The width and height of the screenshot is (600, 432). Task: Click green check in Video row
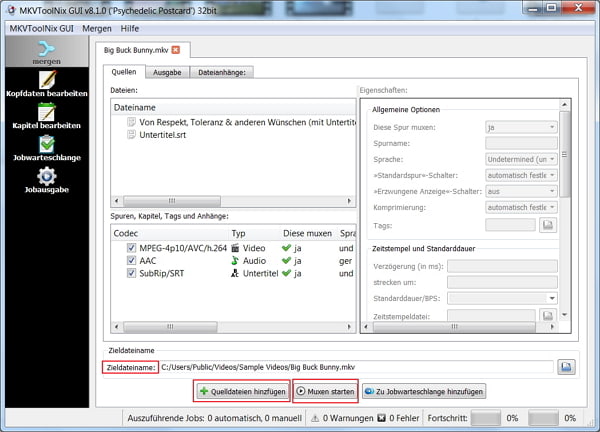(x=286, y=248)
